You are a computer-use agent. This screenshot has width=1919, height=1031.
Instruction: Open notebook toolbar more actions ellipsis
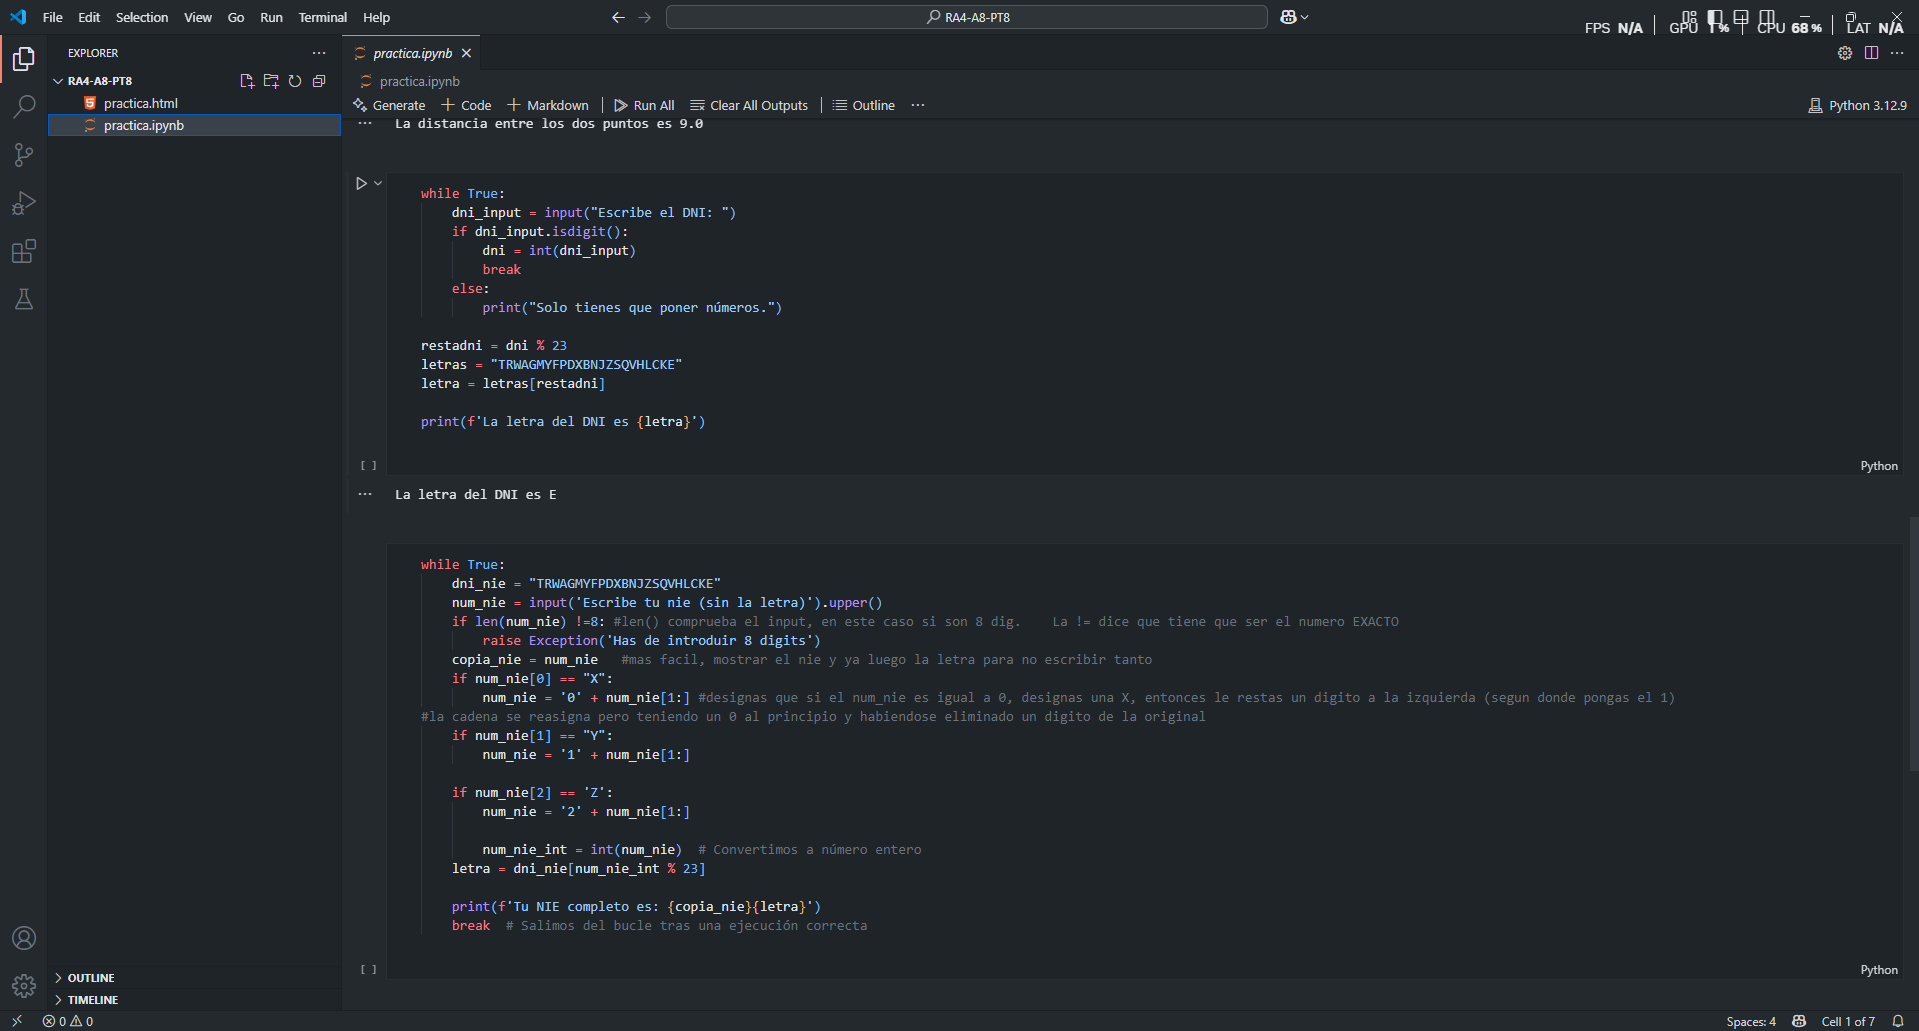918,105
